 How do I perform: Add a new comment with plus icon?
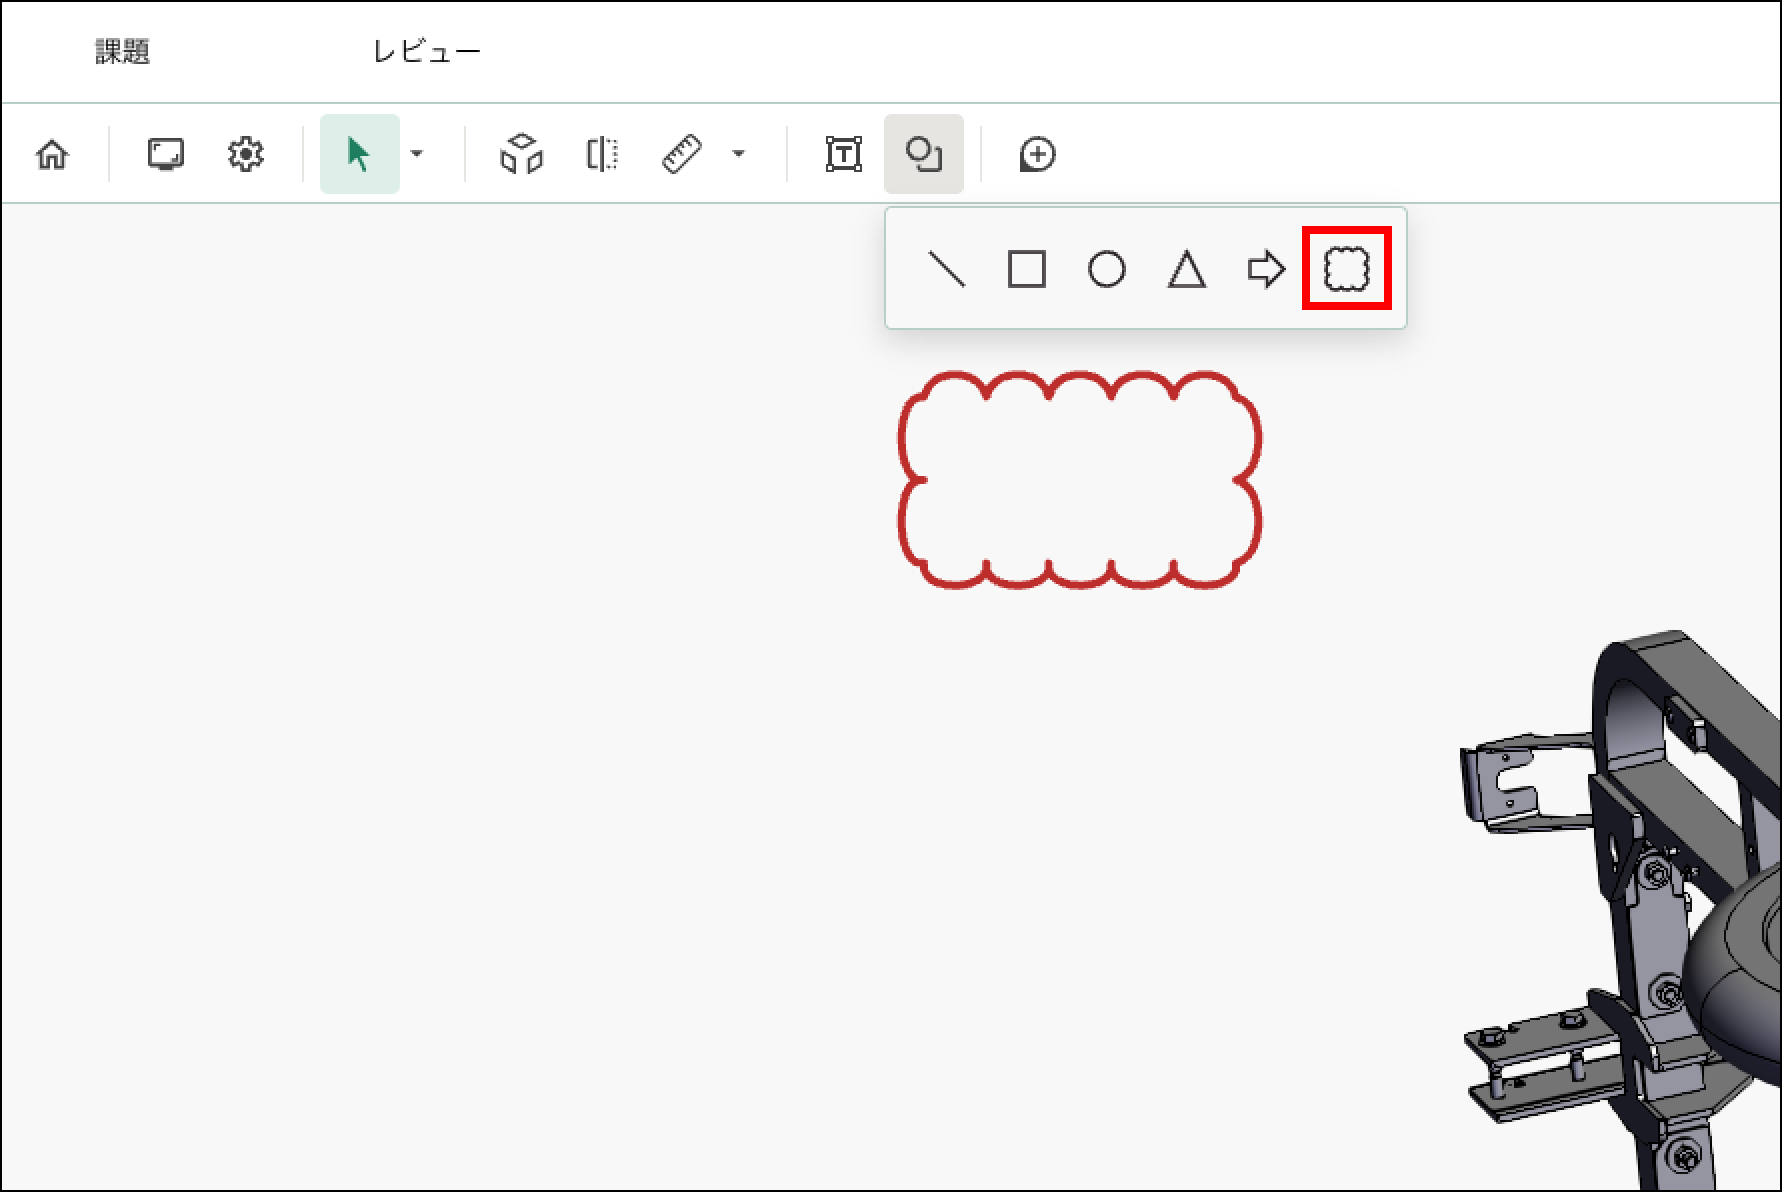click(x=1037, y=155)
